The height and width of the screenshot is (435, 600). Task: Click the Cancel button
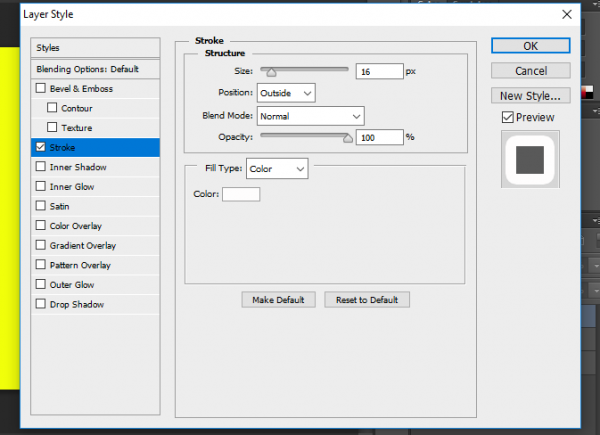531,71
